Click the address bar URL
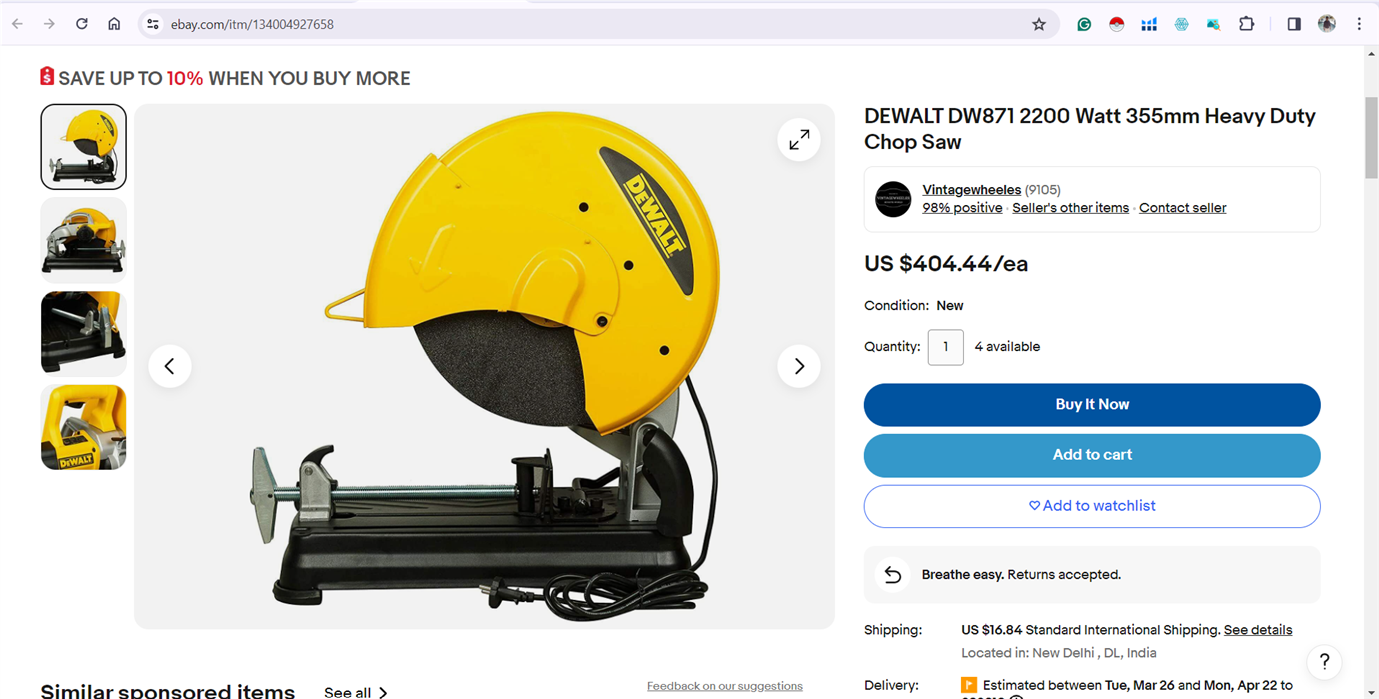1379x699 pixels. [x=252, y=24]
